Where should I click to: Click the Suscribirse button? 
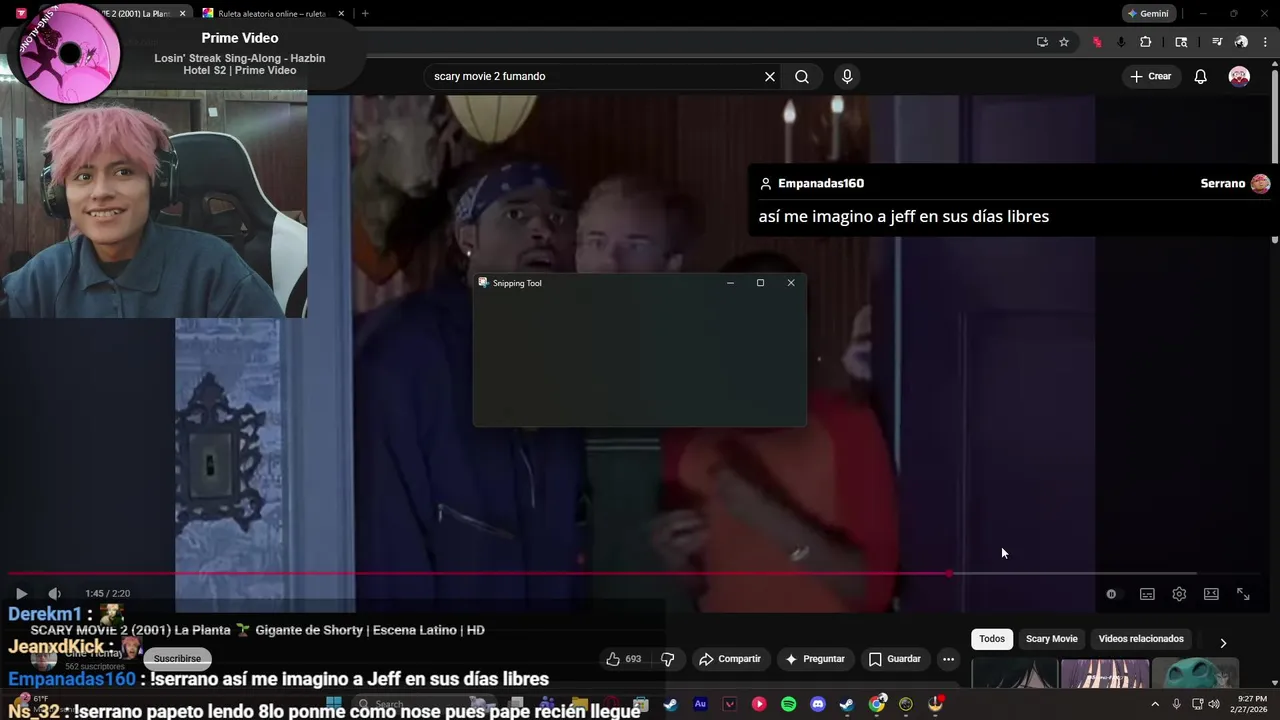tap(177, 659)
